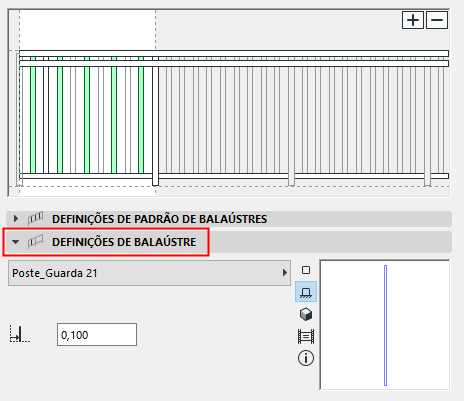Click the baluster pattern icon beside Definições de Padrão
Viewport: 464px width, 401px height.
(35, 219)
